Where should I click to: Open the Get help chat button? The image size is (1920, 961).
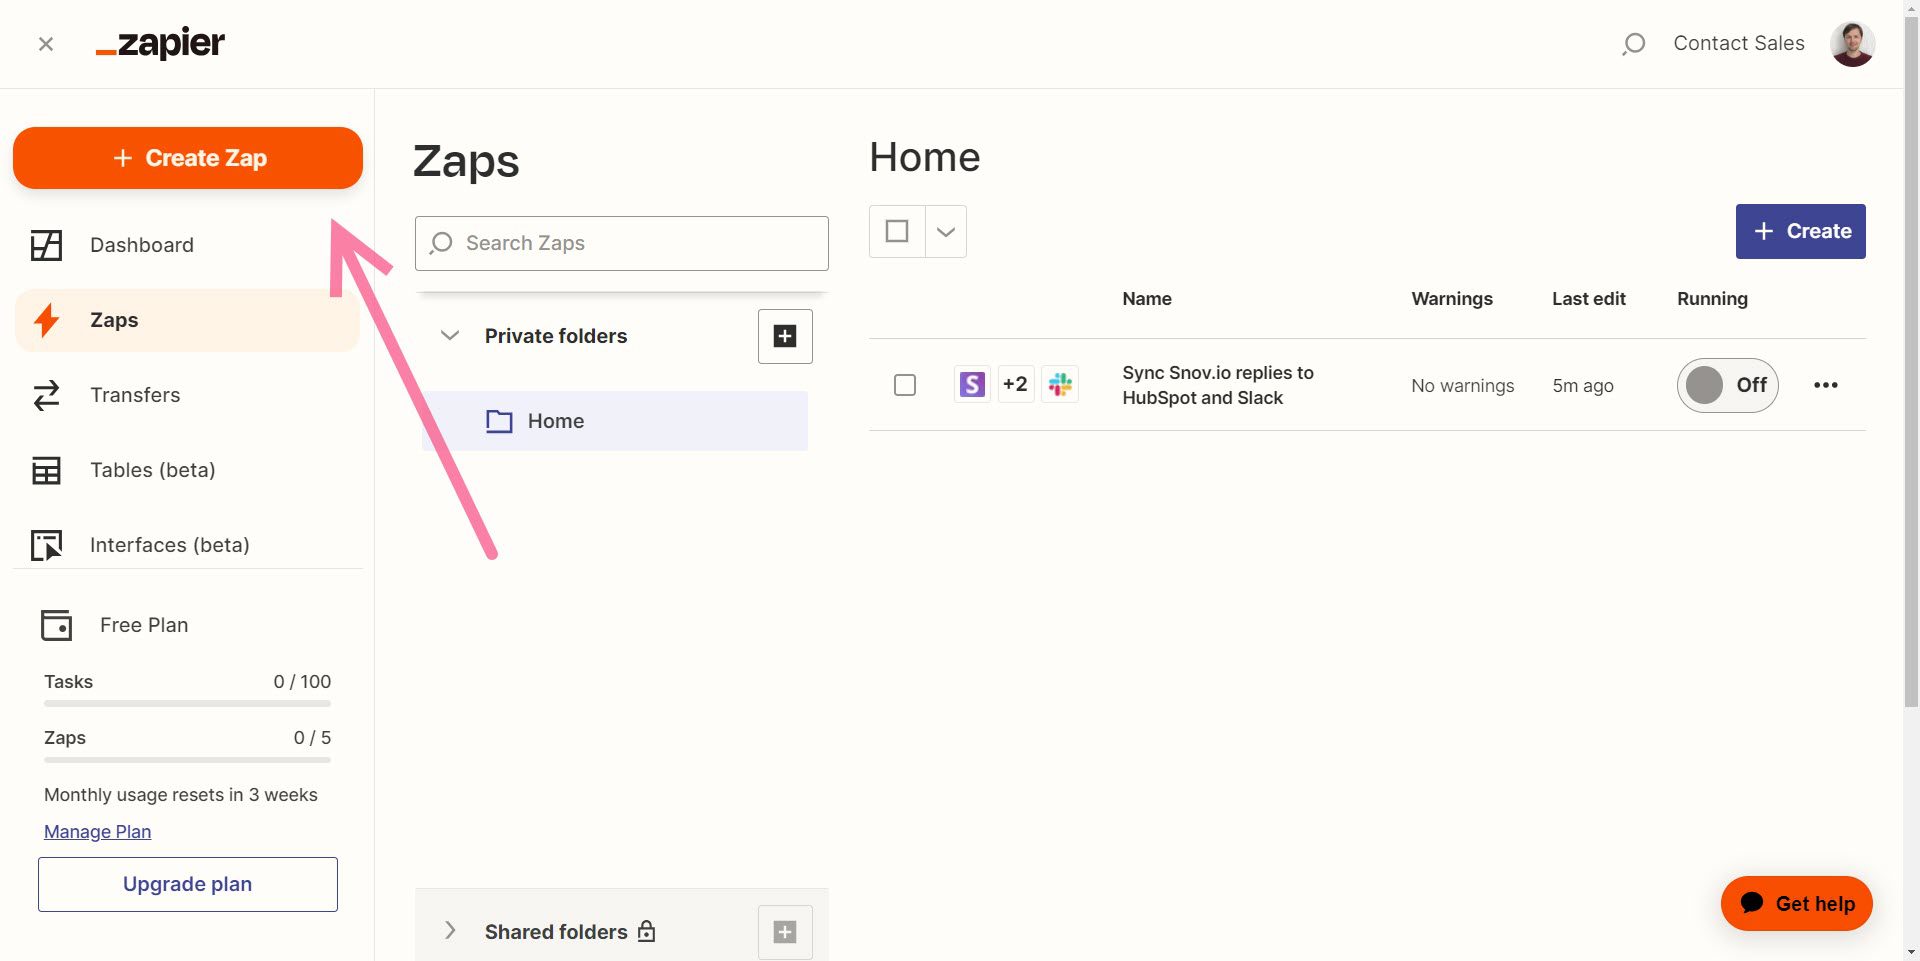(1797, 903)
